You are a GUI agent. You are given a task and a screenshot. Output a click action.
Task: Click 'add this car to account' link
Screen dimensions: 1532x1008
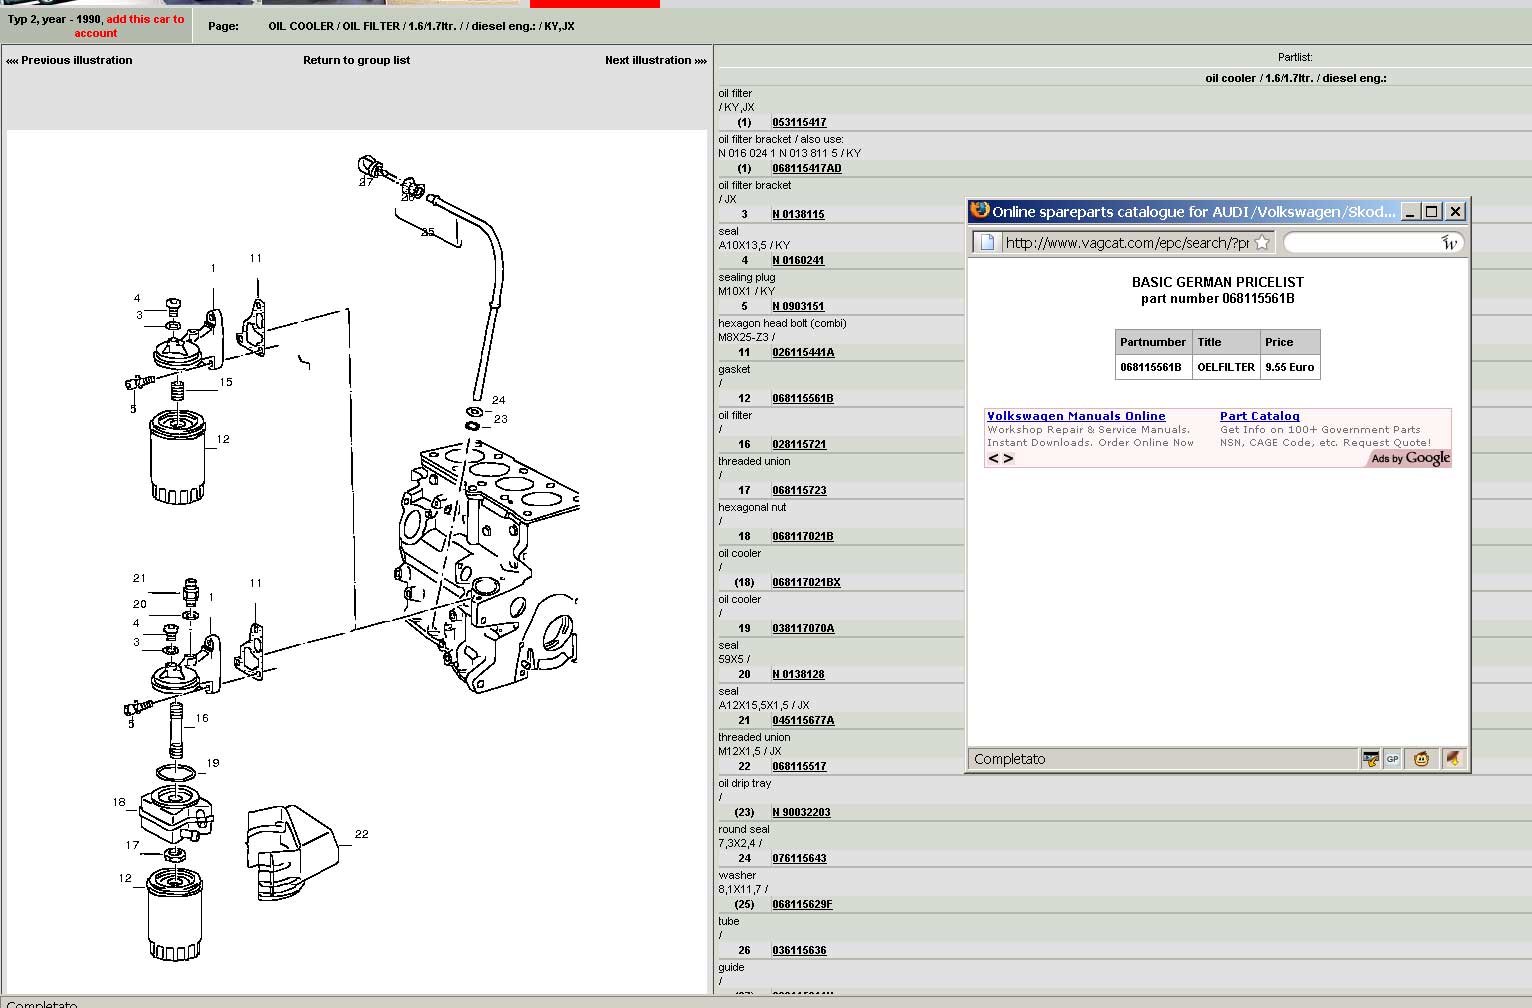point(129,26)
